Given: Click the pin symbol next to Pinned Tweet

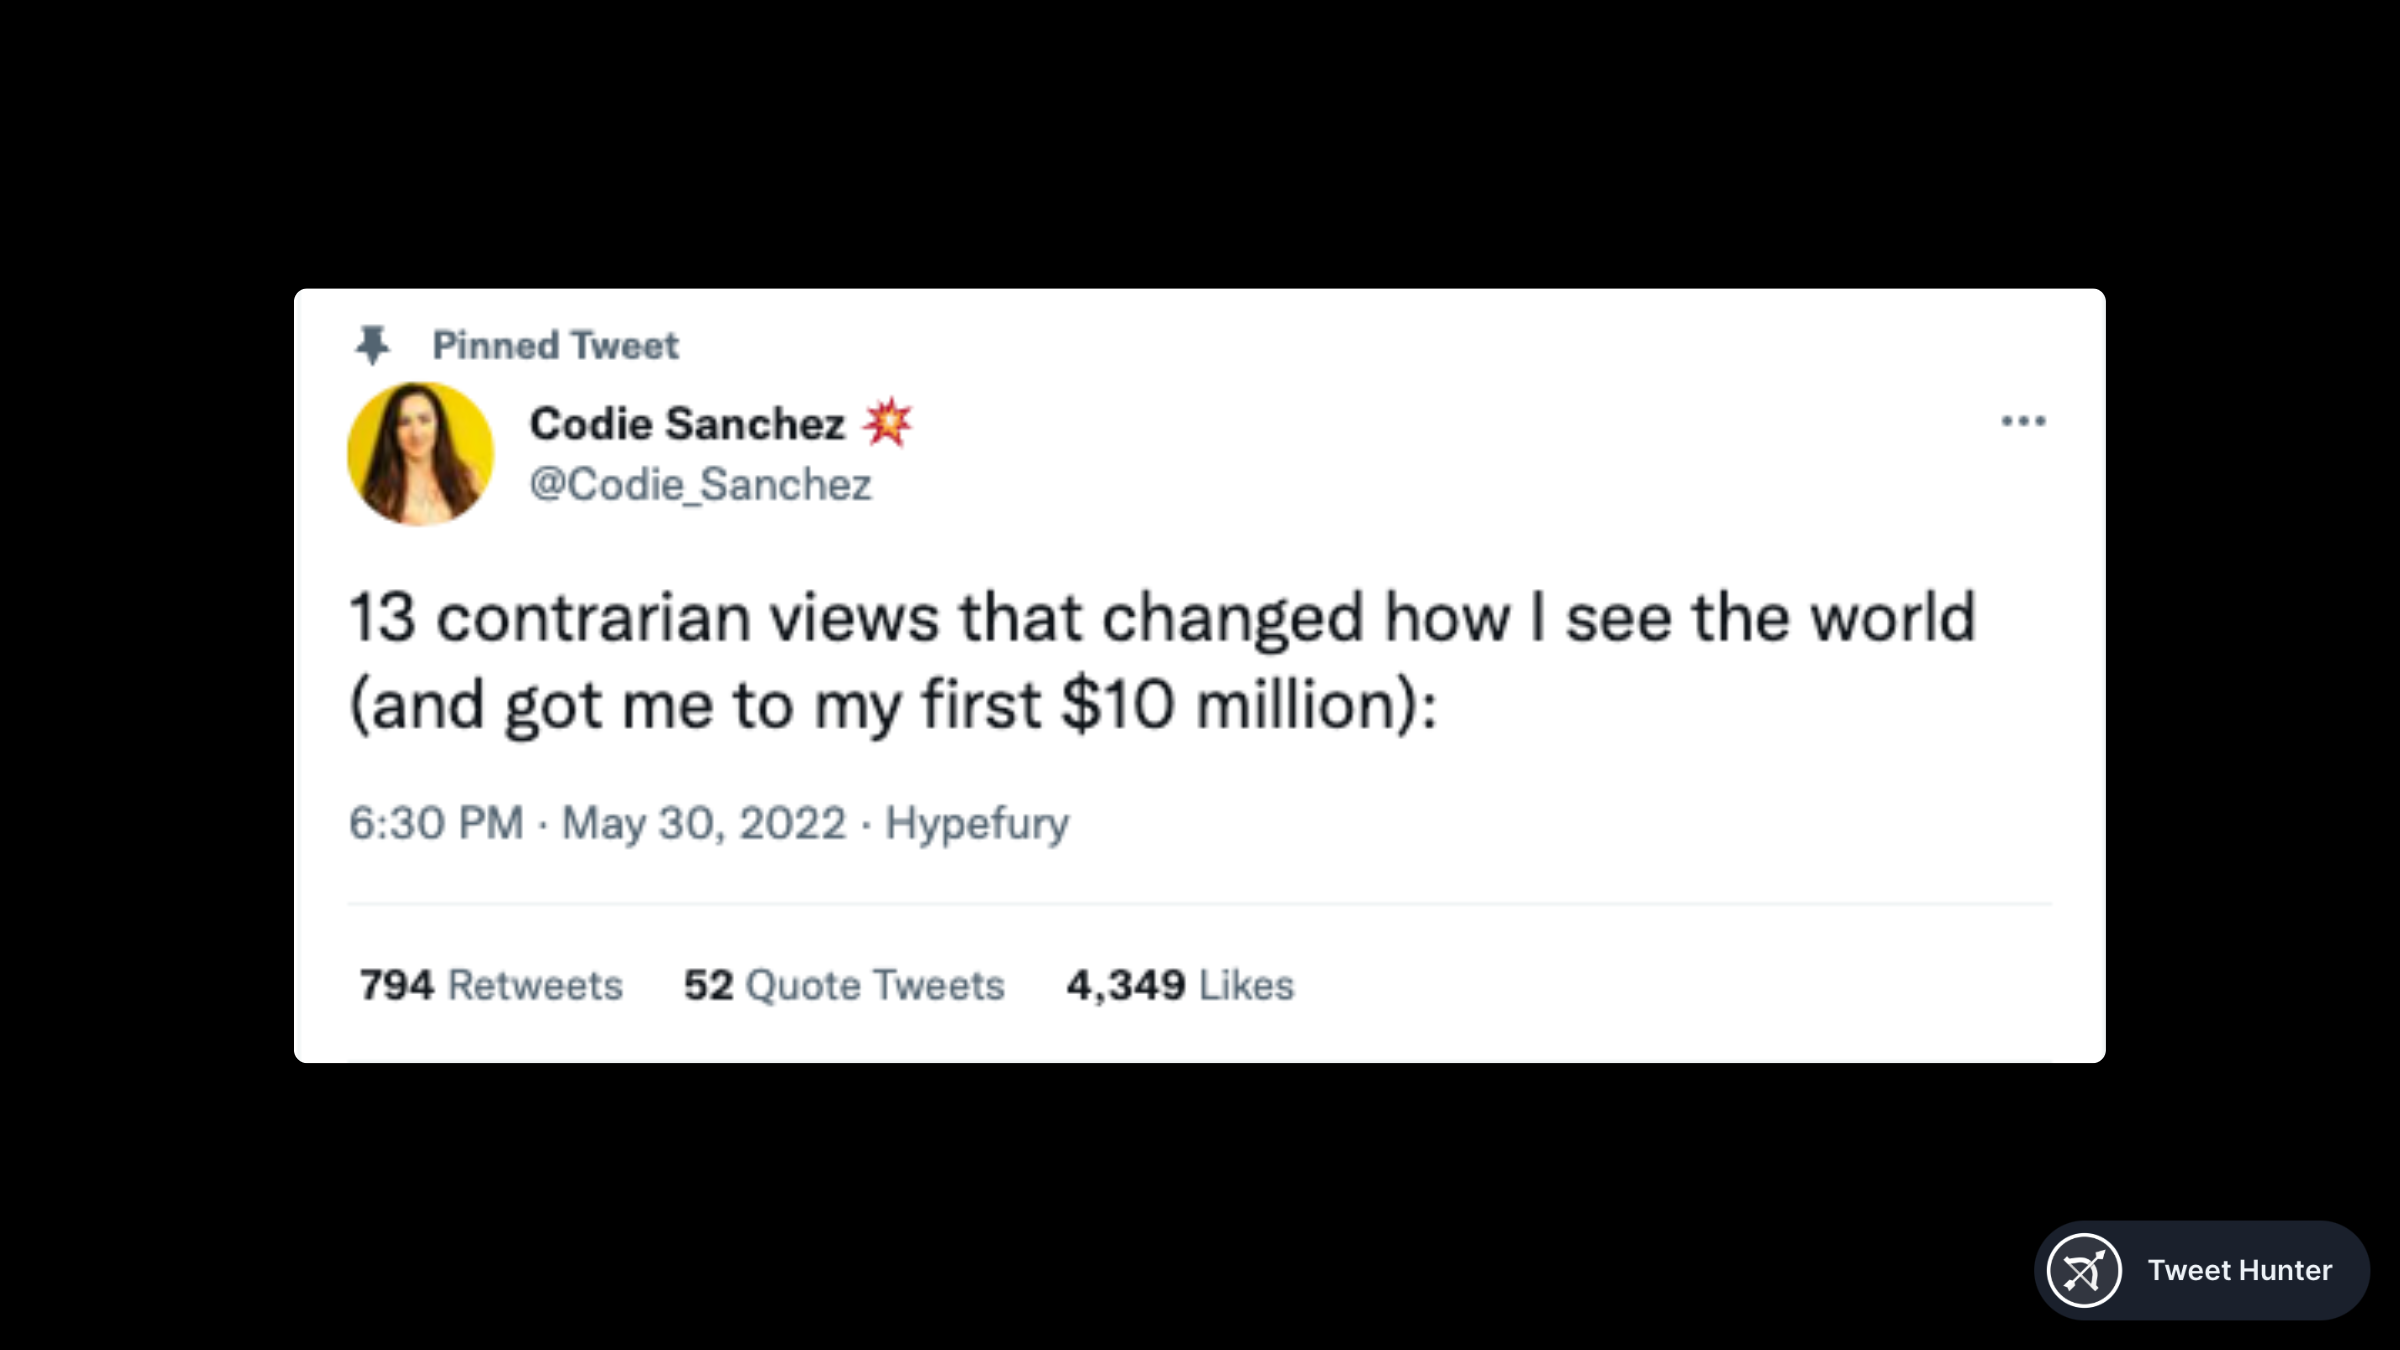Looking at the screenshot, I should coord(371,344).
